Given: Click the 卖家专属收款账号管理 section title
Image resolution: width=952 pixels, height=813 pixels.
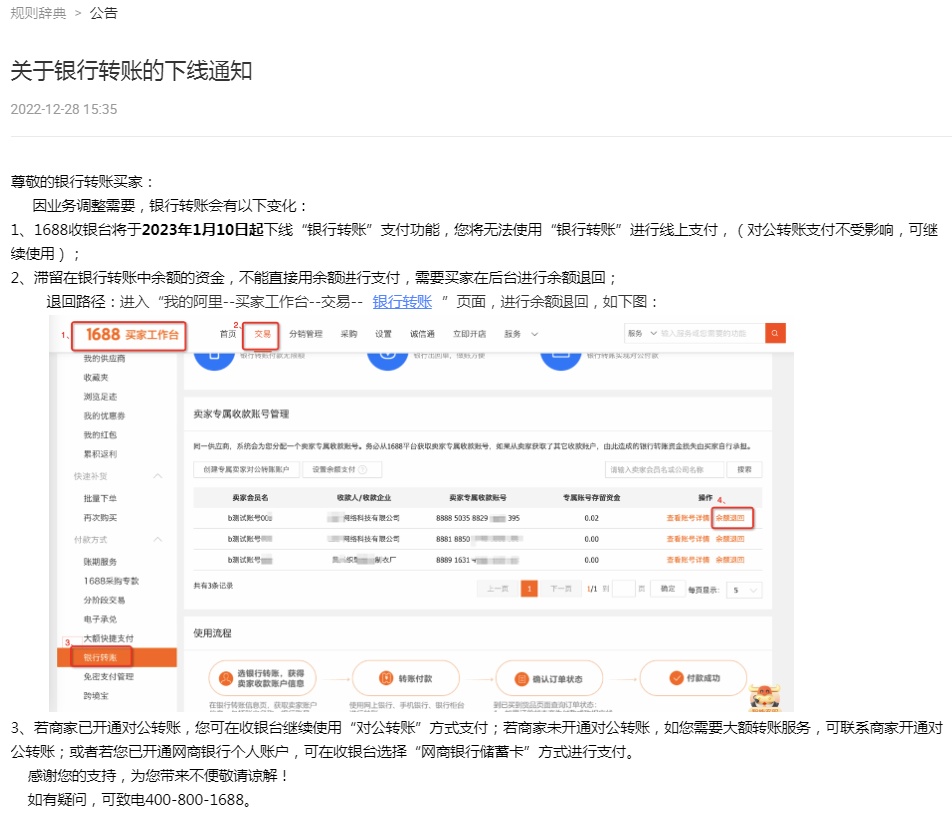Looking at the screenshot, I should (x=241, y=413).
